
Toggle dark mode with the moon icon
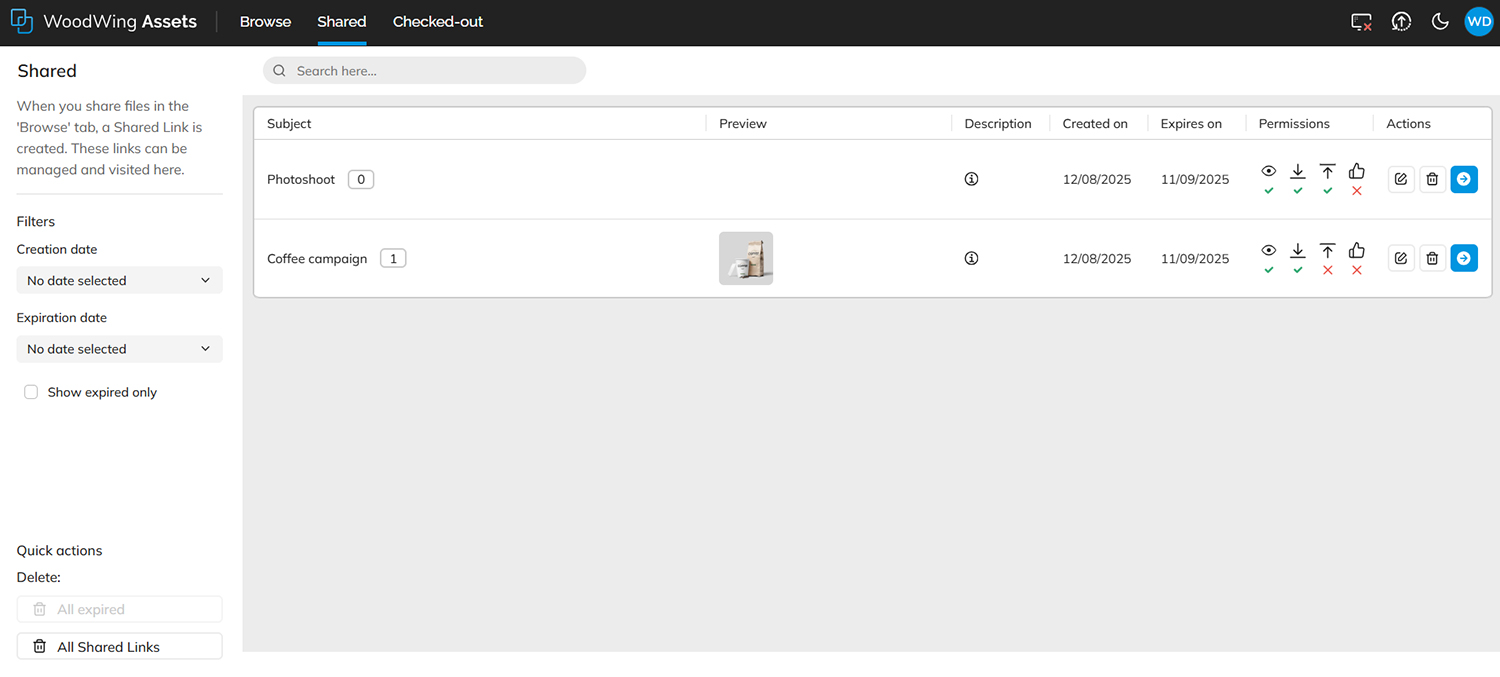1440,21
